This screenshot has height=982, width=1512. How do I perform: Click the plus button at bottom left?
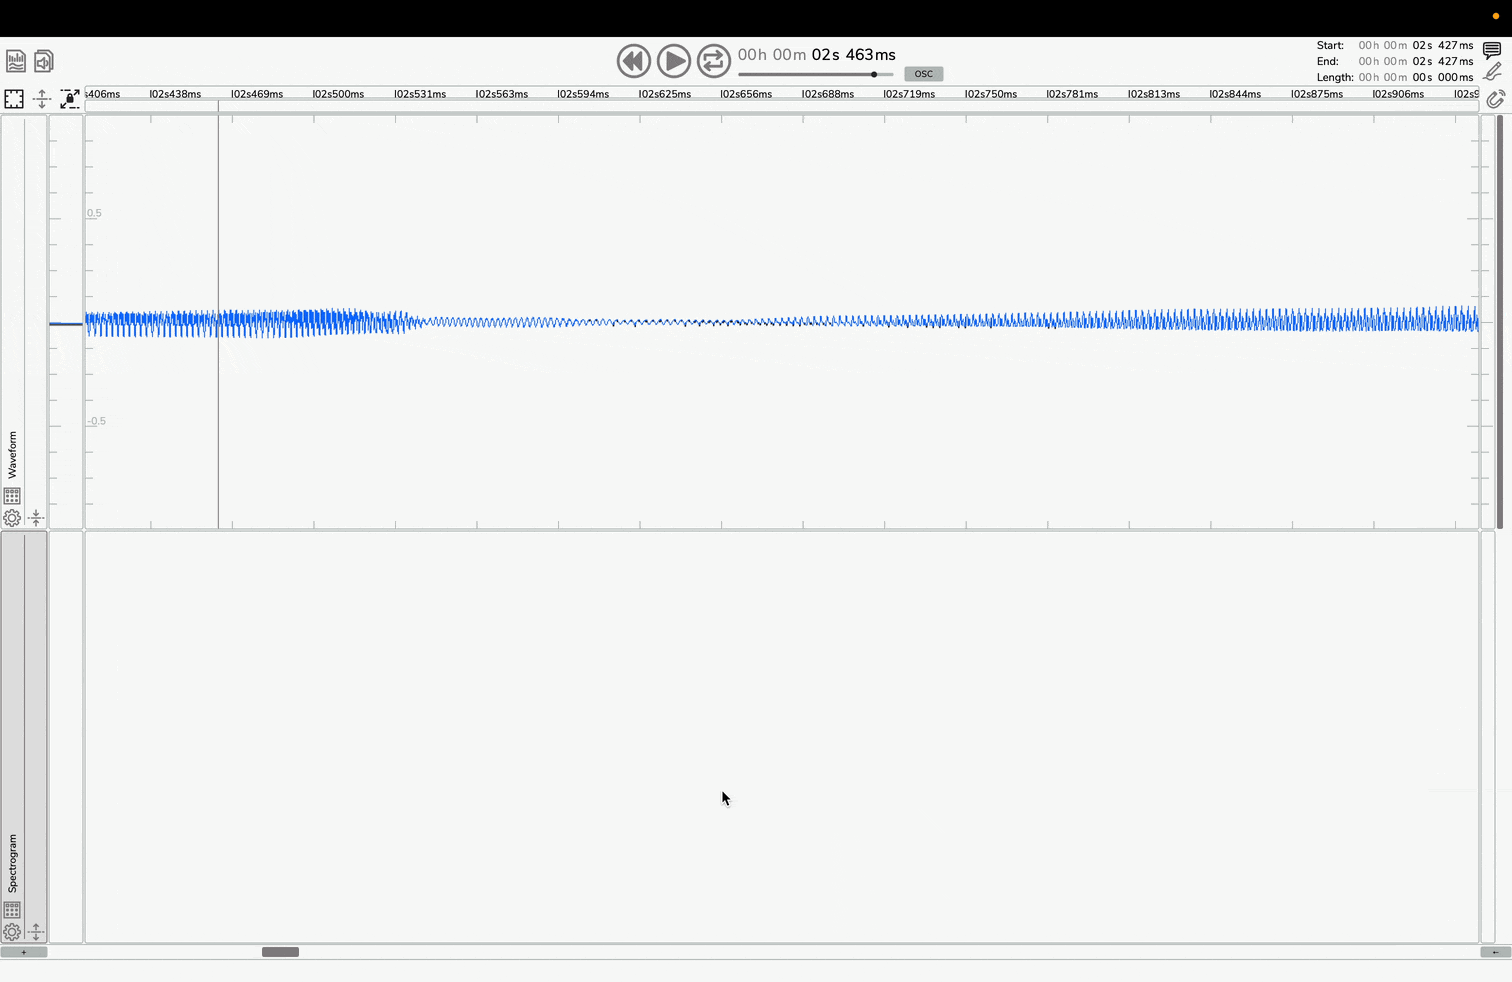click(x=24, y=952)
